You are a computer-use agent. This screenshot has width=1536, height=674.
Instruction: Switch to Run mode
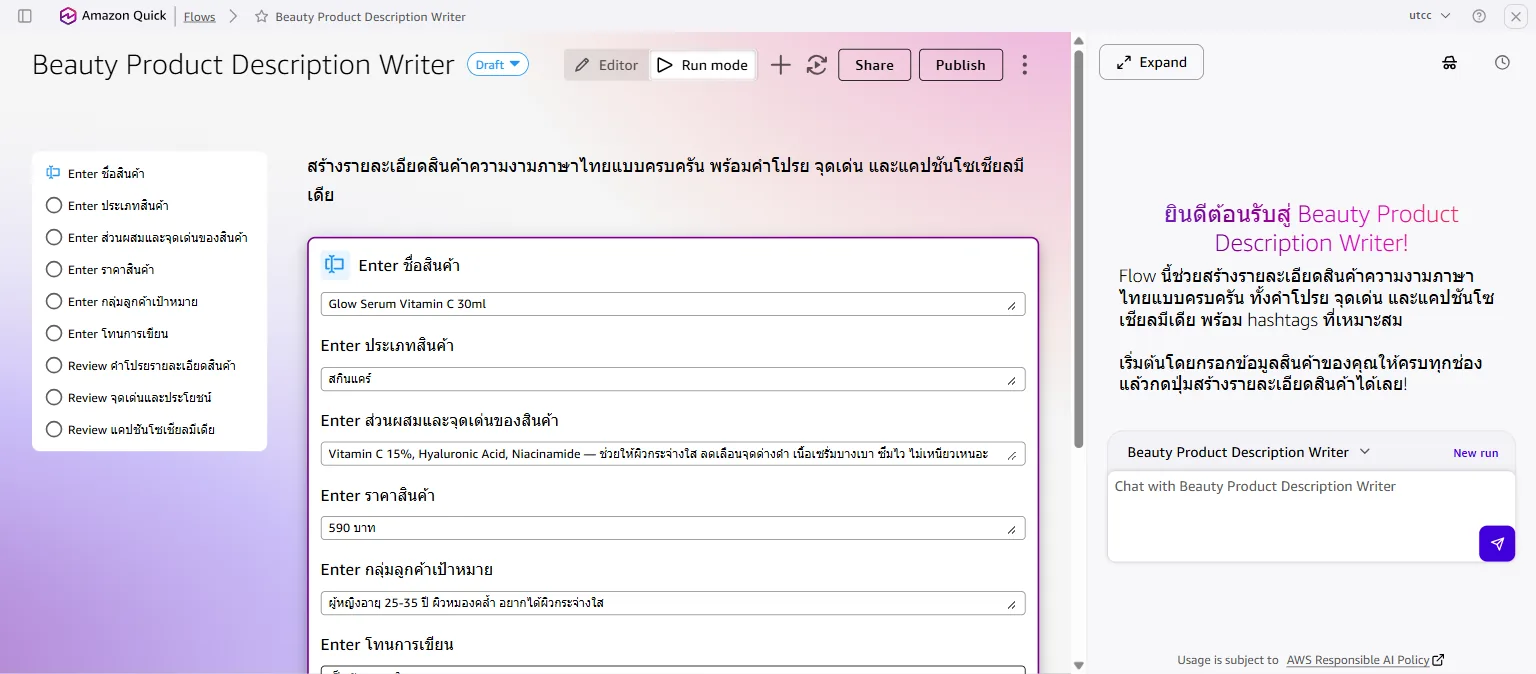pyautogui.click(x=703, y=65)
